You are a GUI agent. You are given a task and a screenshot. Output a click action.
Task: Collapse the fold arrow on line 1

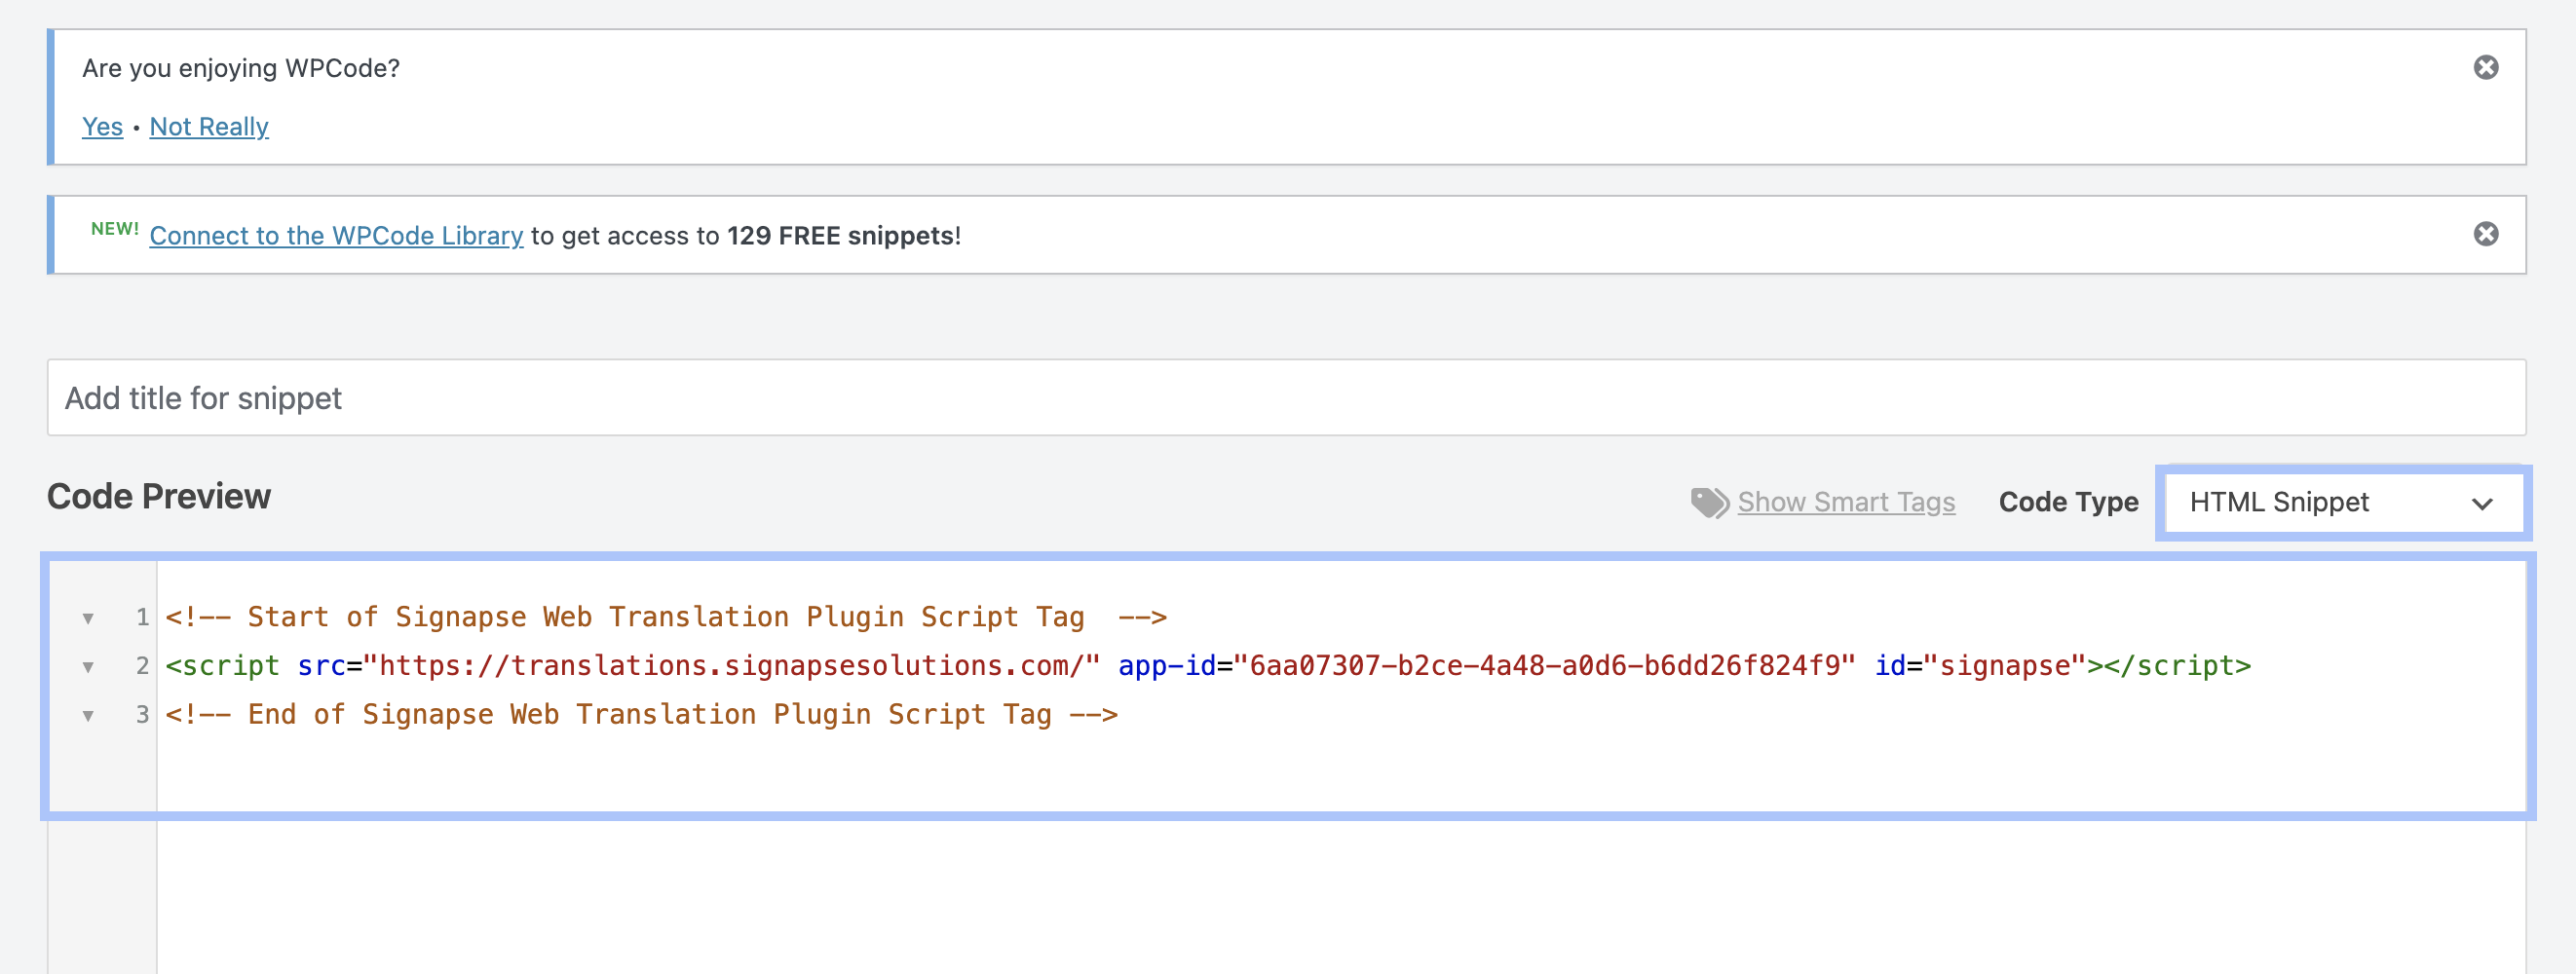(x=88, y=618)
